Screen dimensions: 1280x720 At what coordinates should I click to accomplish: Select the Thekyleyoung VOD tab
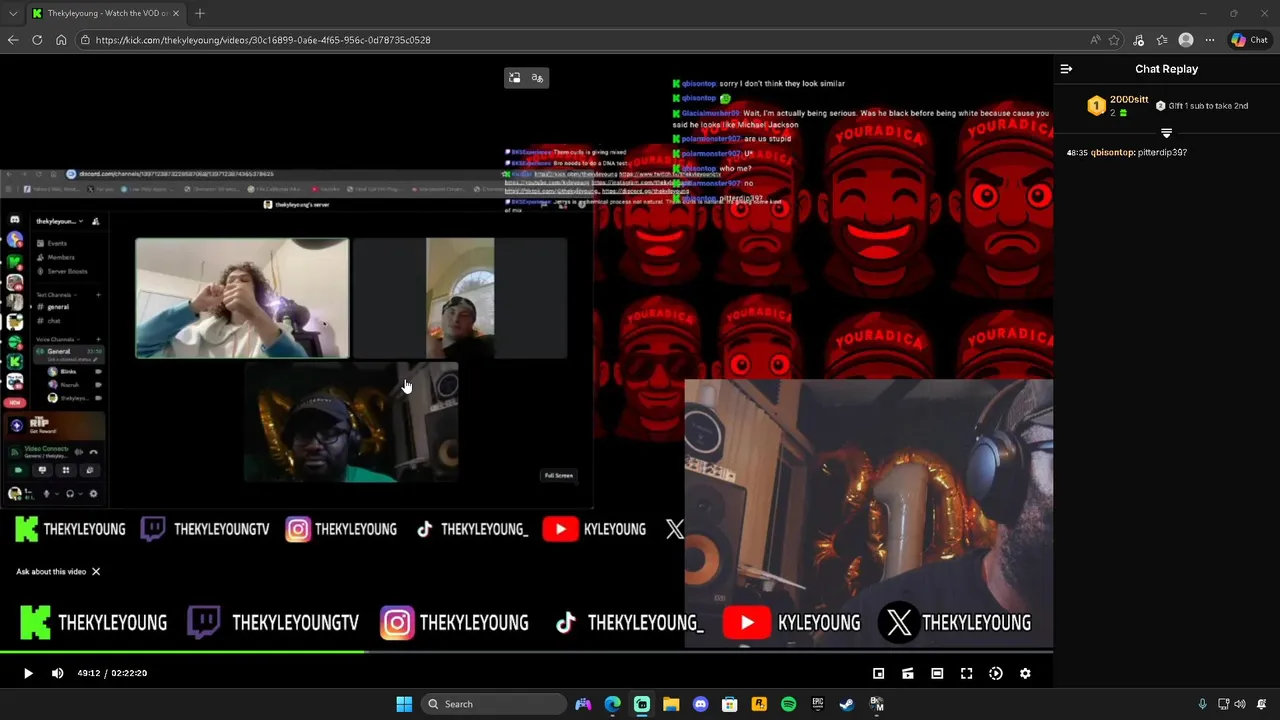pos(105,13)
